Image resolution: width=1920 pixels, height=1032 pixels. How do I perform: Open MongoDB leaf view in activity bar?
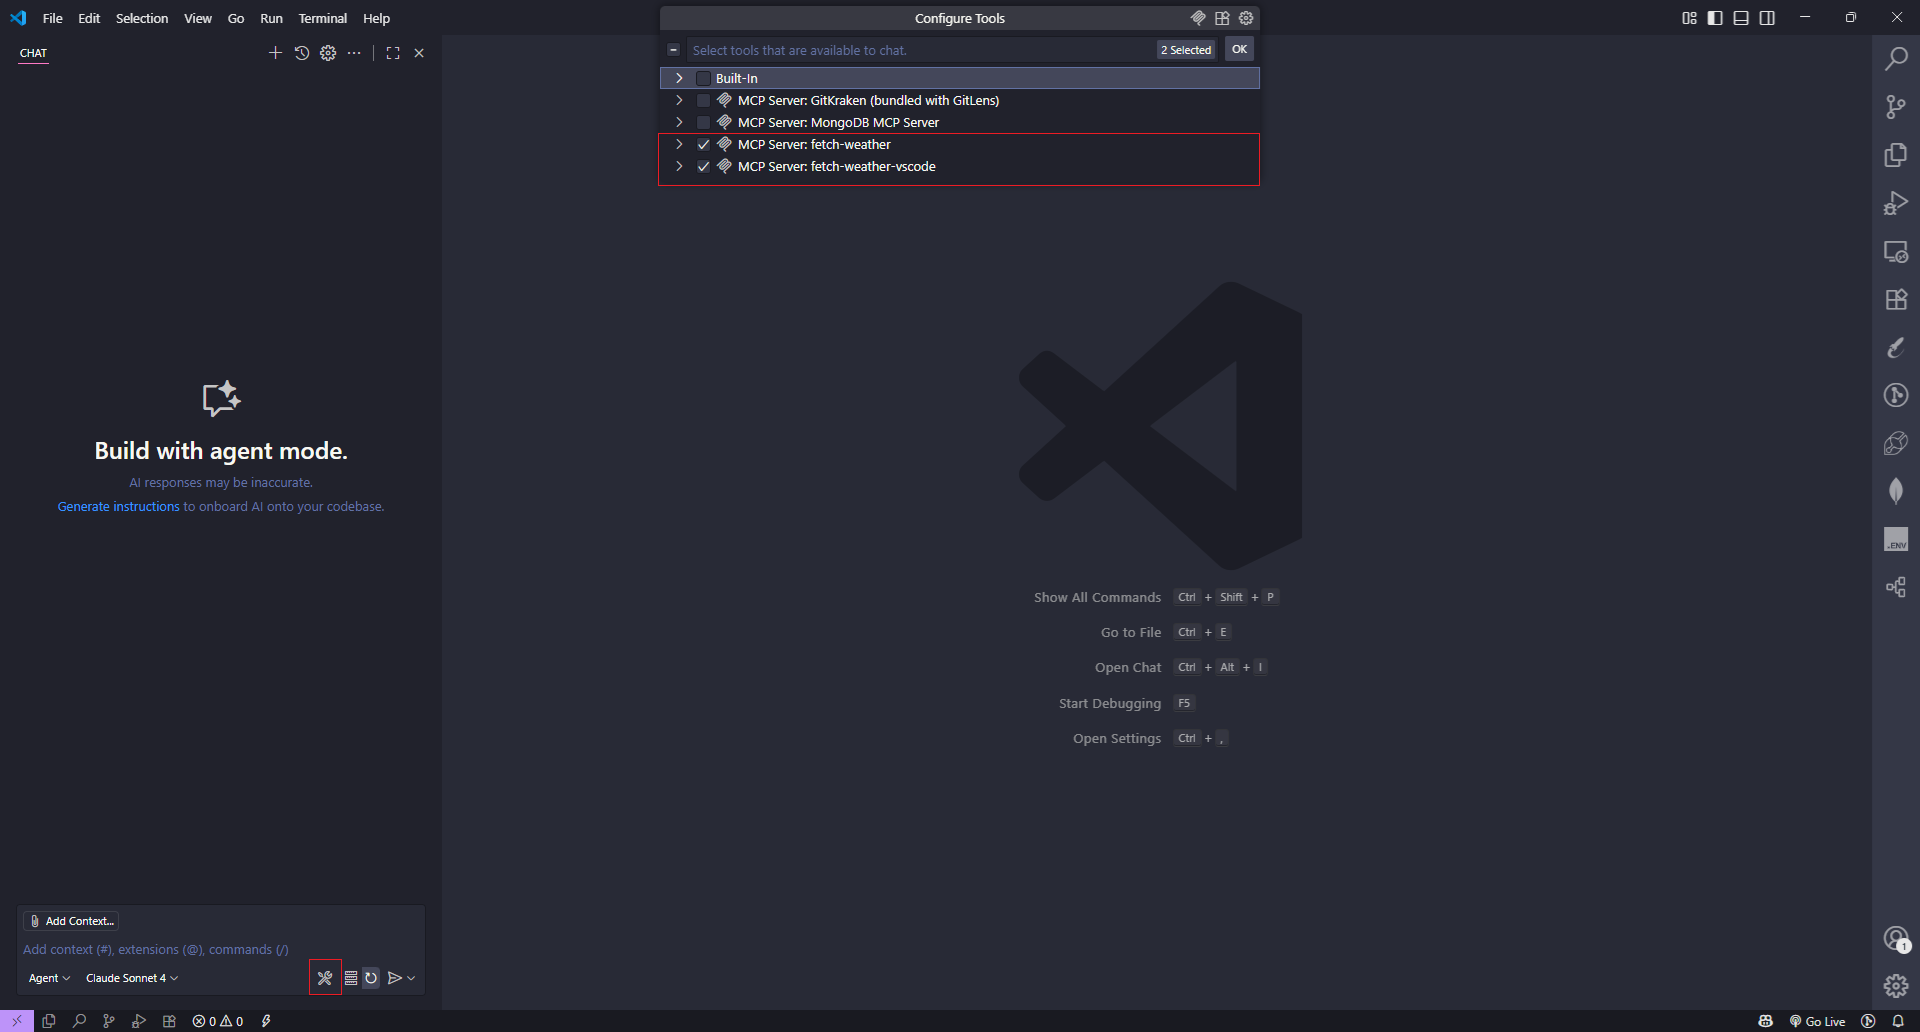point(1896,491)
